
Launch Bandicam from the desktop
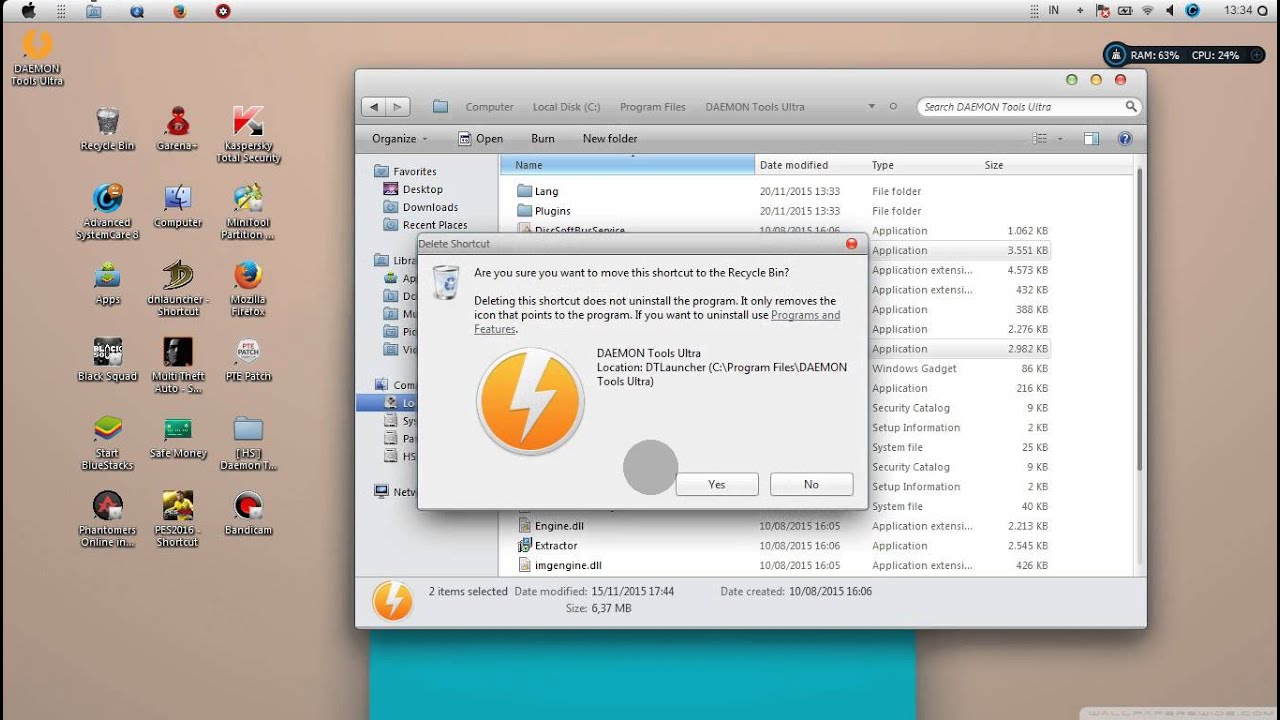[x=248, y=514]
